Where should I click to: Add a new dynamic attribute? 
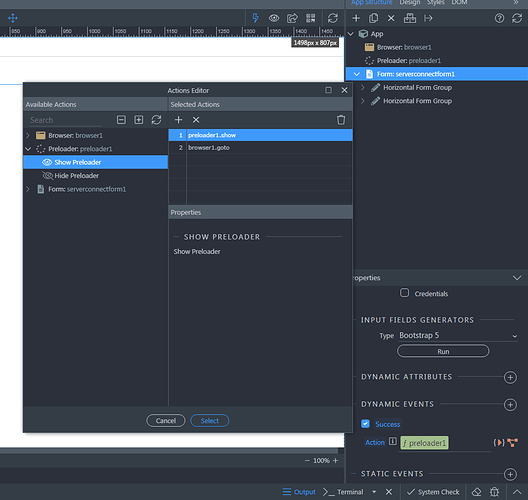pyautogui.click(x=510, y=377)
